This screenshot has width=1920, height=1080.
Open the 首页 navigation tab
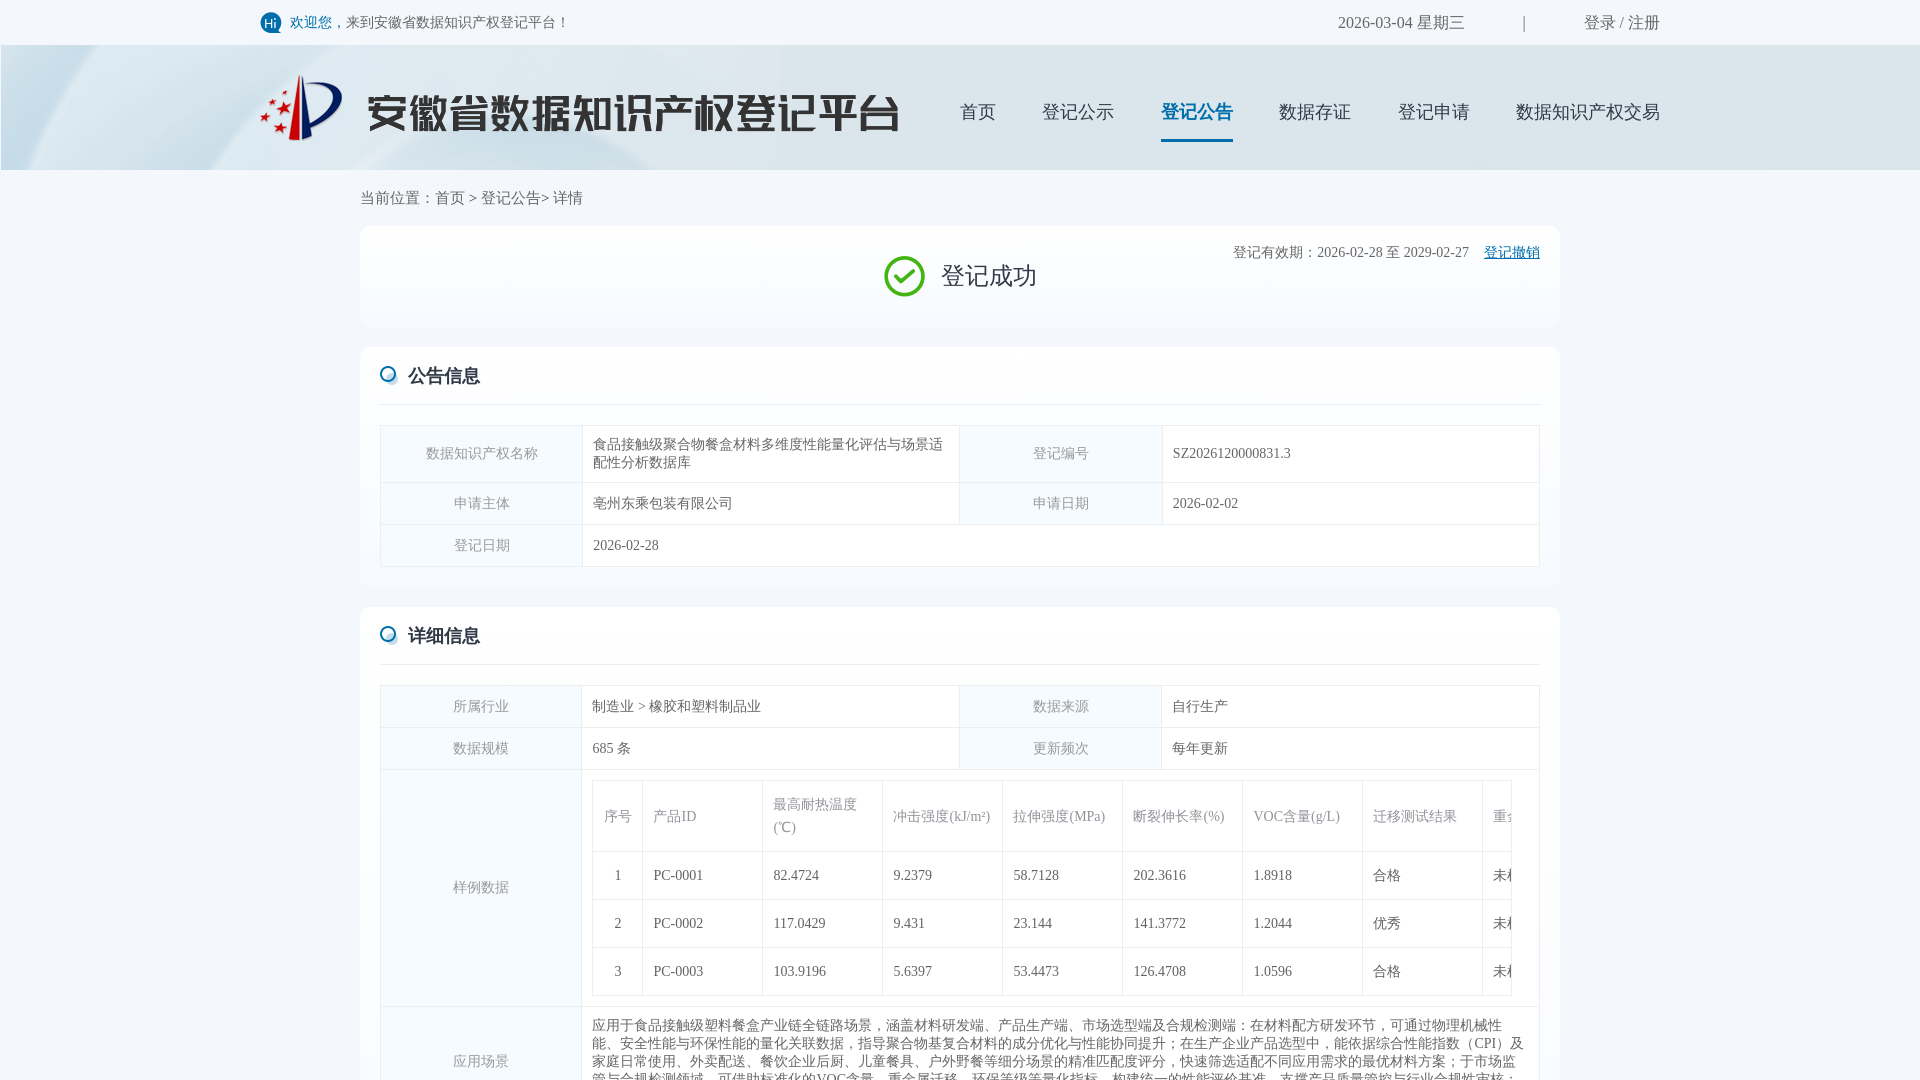977,112
